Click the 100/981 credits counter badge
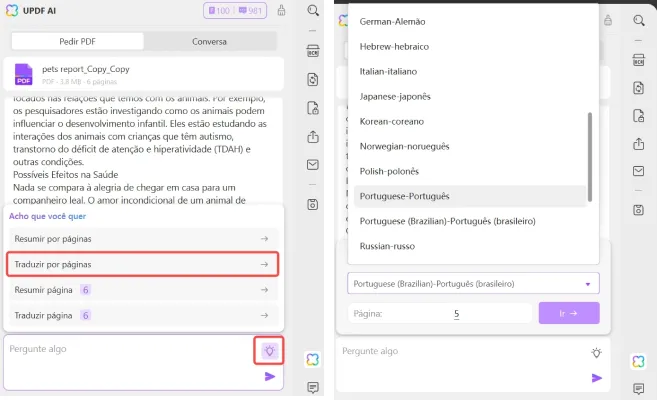Screen dimensions: 657x400 pos(235,10)
